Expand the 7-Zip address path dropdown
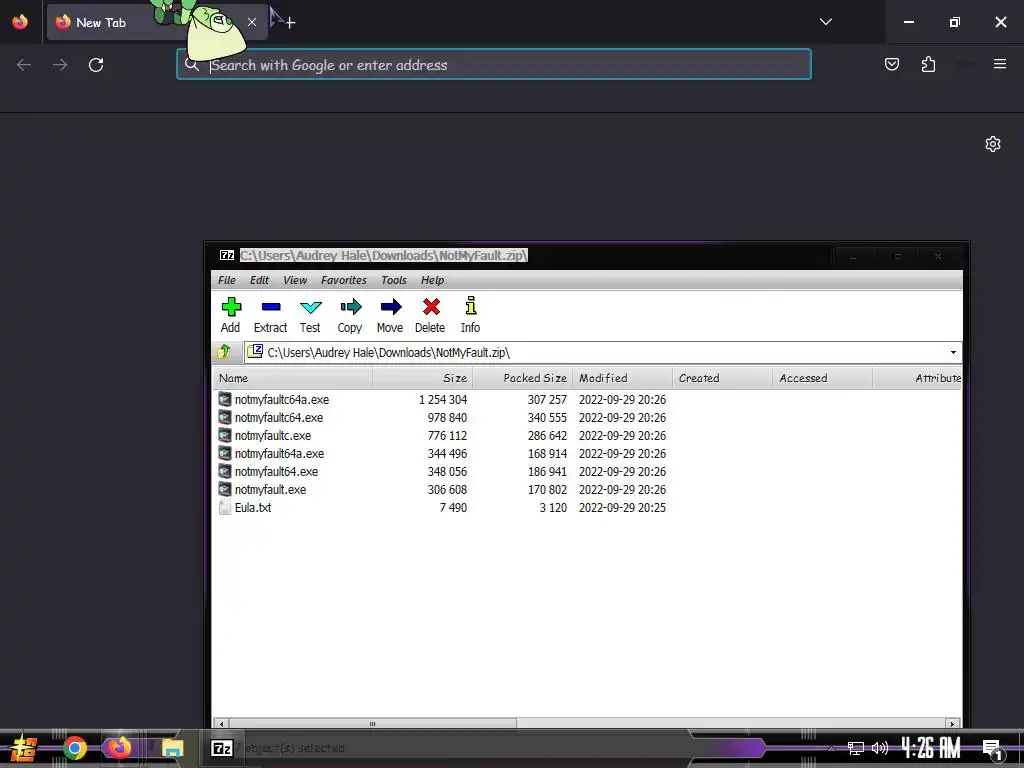The height and width of the screenshot is (768, 1024). pos(953,353)
